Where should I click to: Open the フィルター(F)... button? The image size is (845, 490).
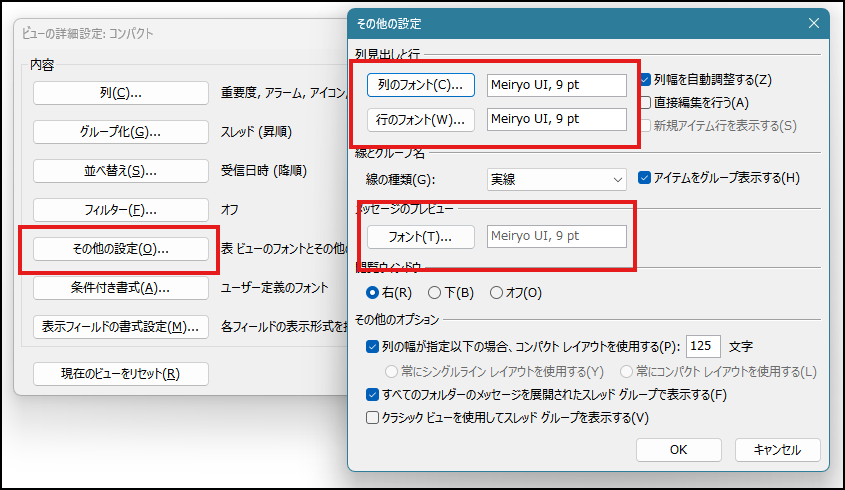pos(121,210)
